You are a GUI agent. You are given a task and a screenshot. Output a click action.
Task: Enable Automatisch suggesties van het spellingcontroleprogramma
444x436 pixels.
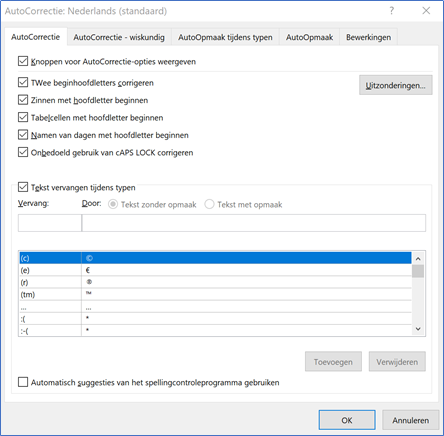pyautogui.click(x=23, y=382)
